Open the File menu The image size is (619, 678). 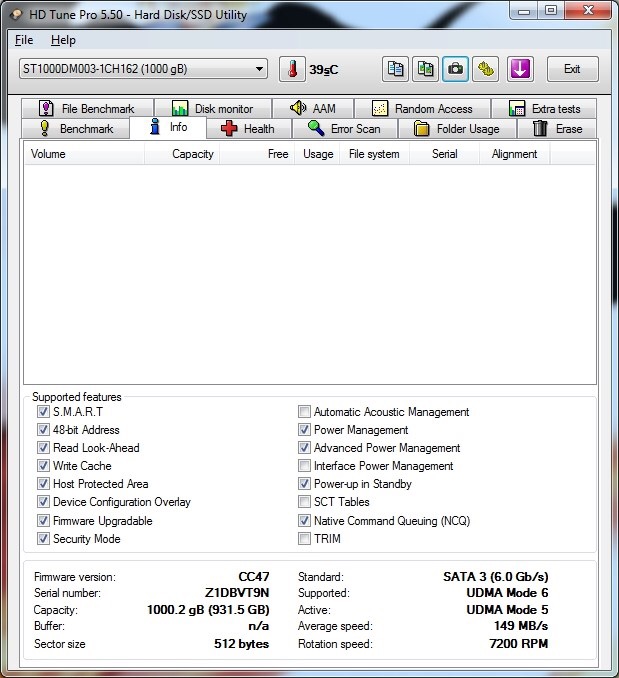click(24, 40)
